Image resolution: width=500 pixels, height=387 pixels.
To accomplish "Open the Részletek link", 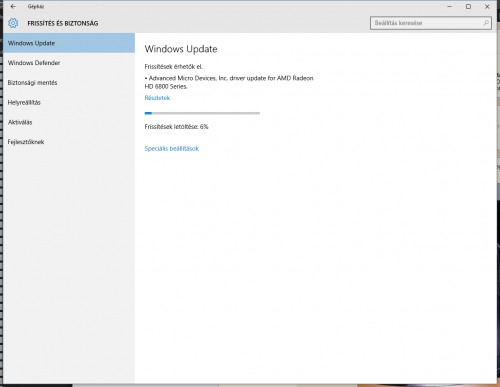I will pos(157,98).
